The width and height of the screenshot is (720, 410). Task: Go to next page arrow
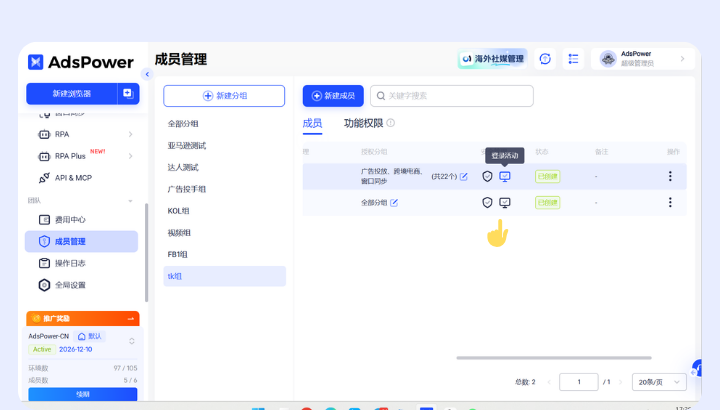[620, 382]
